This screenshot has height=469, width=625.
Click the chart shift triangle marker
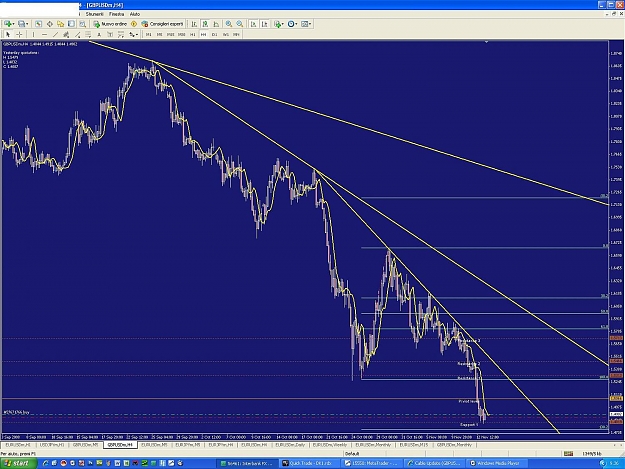pos(486,41)
